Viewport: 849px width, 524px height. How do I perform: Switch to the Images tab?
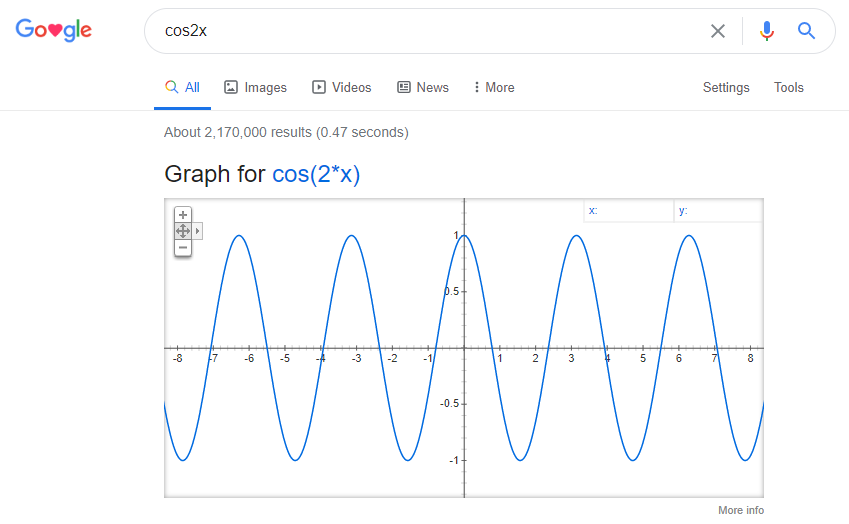point(255,88)
